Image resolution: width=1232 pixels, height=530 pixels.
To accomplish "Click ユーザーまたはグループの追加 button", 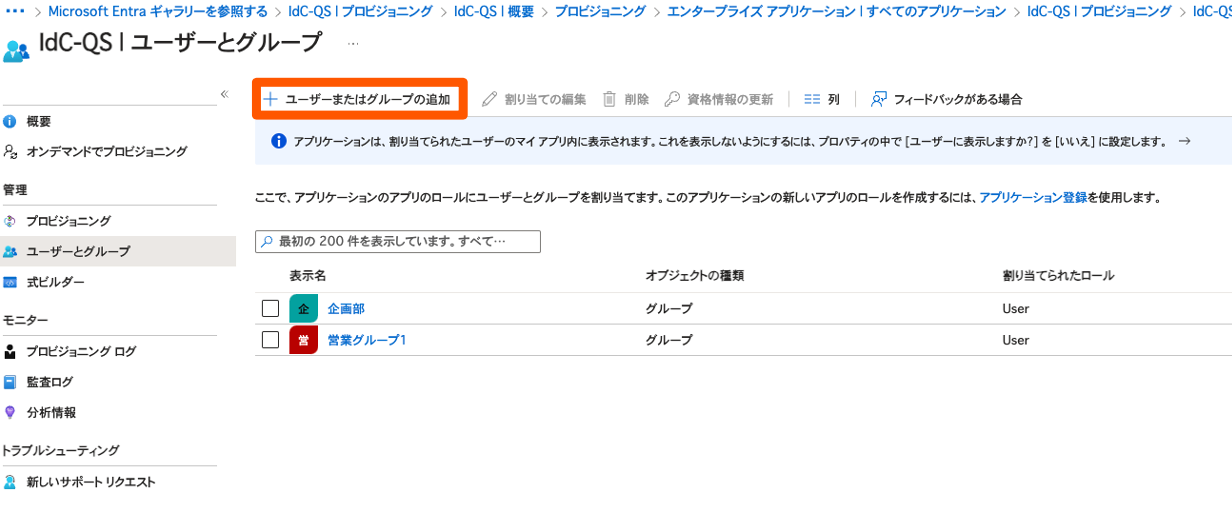I will [359, 100].
